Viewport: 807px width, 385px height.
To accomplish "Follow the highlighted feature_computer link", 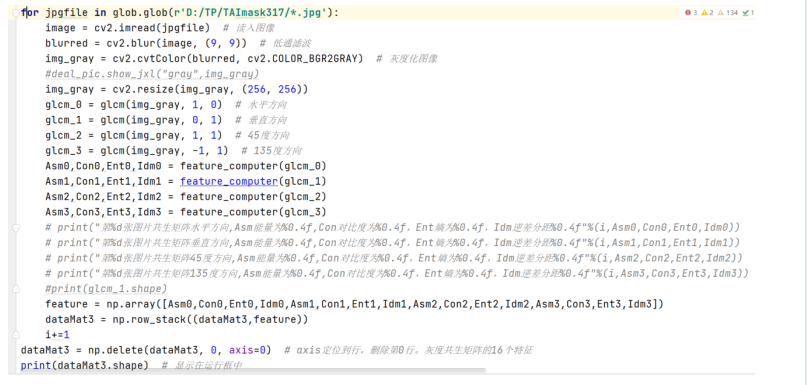I will pyautogui.click(x=229, y=182).
